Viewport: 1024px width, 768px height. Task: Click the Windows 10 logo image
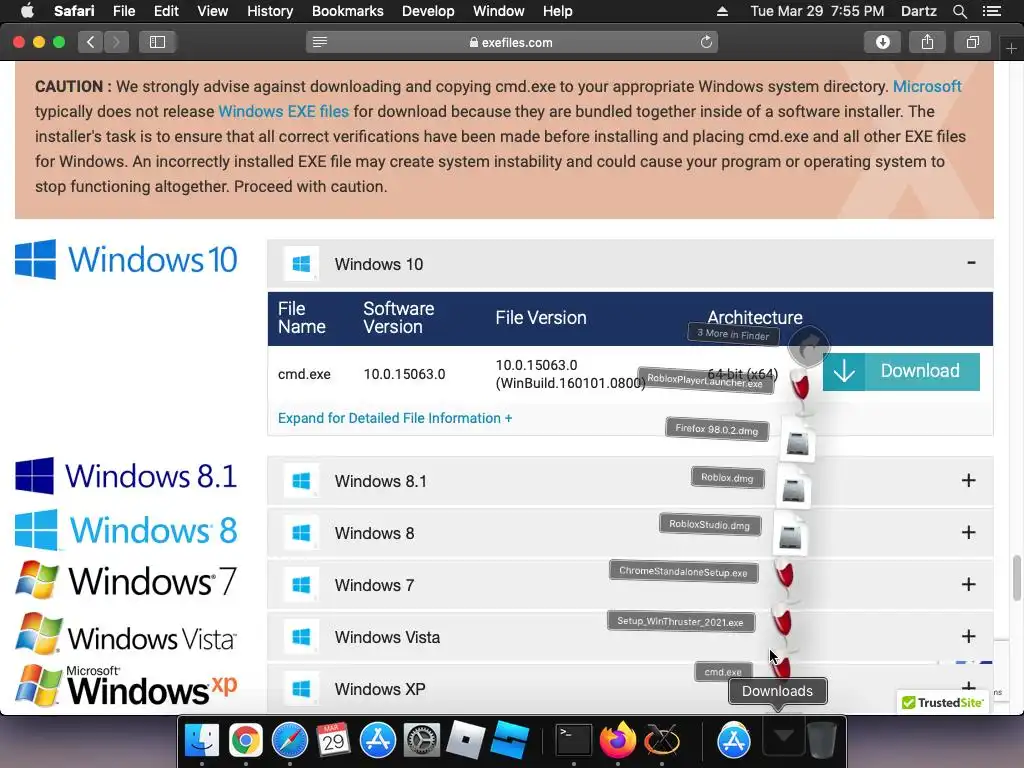(127, 259)
